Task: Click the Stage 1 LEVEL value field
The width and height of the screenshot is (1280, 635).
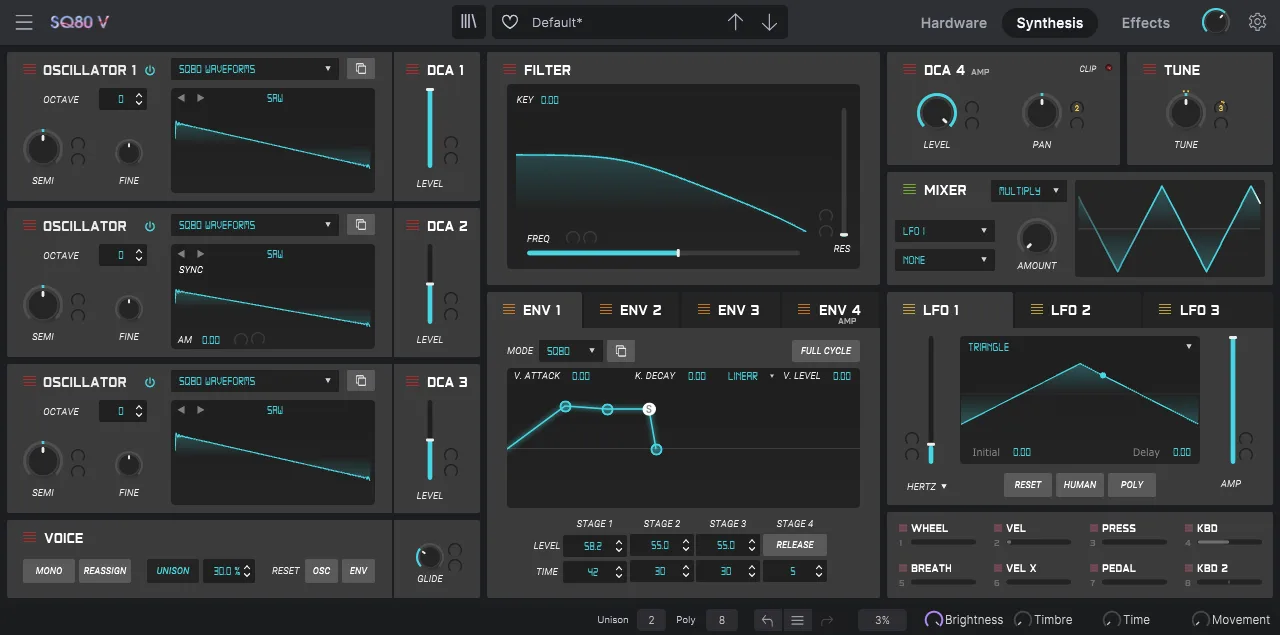Action: (589, 545)
